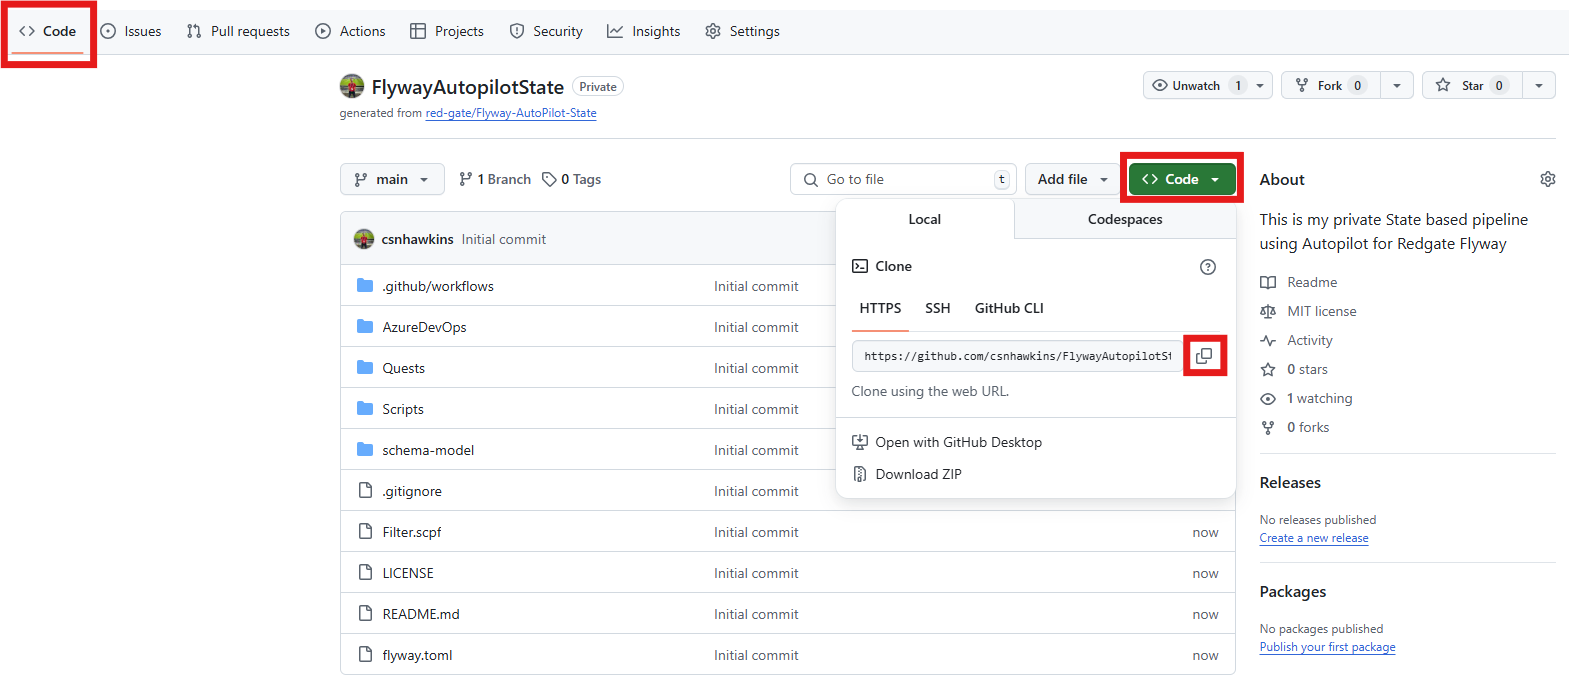Click the csnhawkins avatar in commit row

click(x=364, y=239)
